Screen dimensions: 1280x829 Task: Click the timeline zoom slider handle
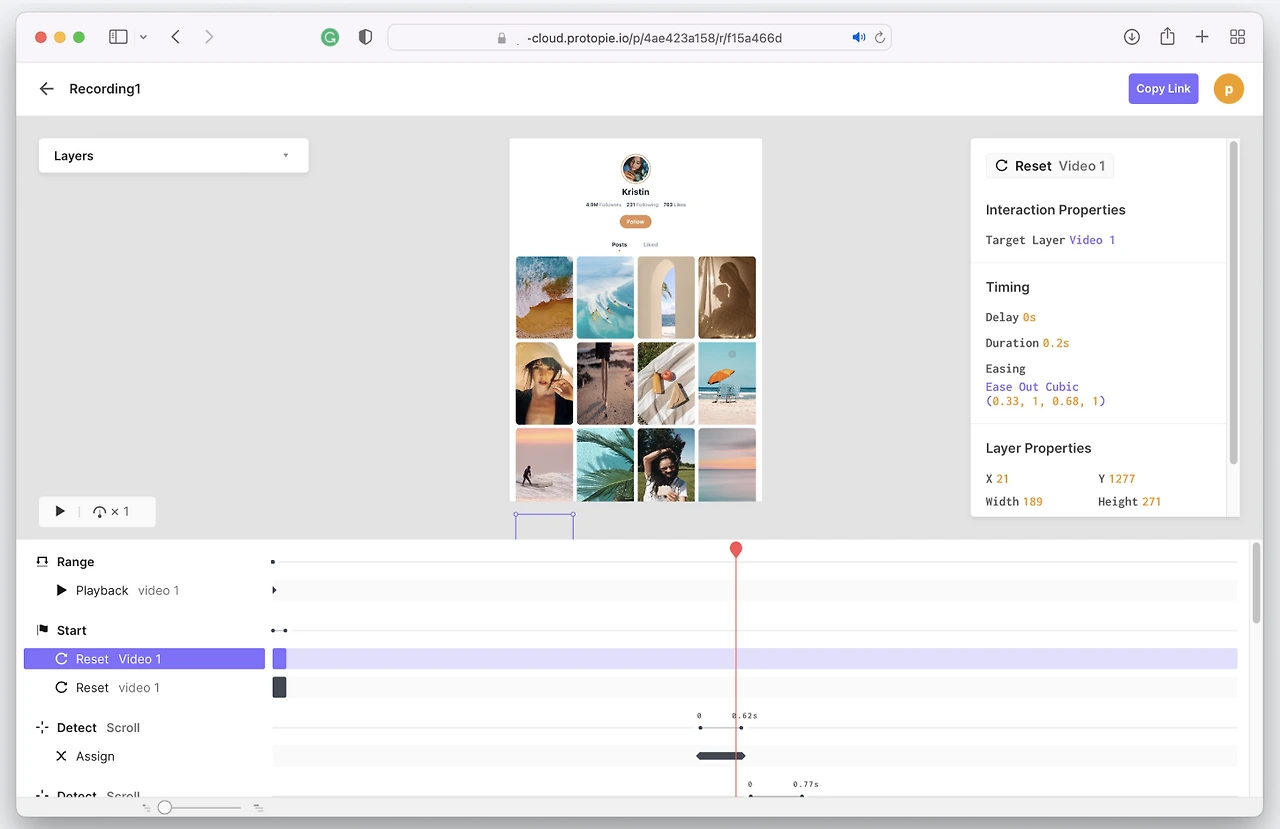click(x=165, y=807)
